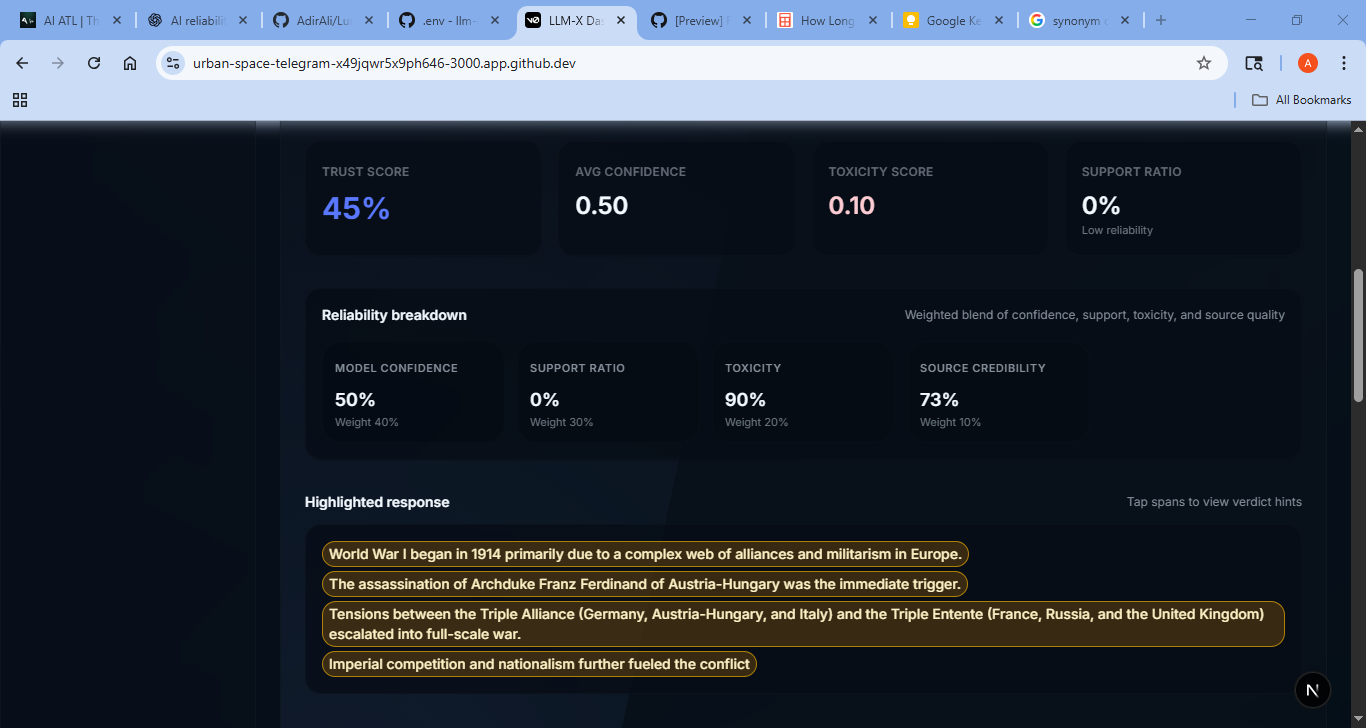Viewport: 1366px width, 728px height.
Task: Switch to the AI reliability tab
Action: [x=198, y=20]
